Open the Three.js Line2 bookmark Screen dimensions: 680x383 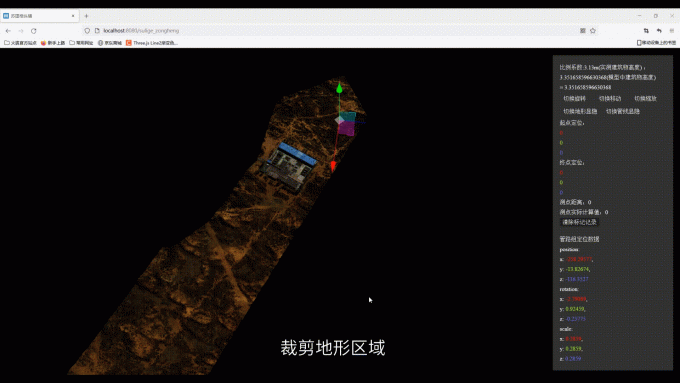[x=152, y=43]
